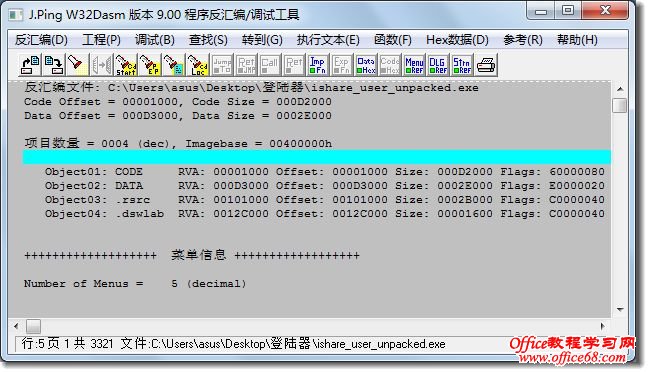Open the 参考(R) menu
Screen dimensions: 648x372
click(x=522, y=40)
